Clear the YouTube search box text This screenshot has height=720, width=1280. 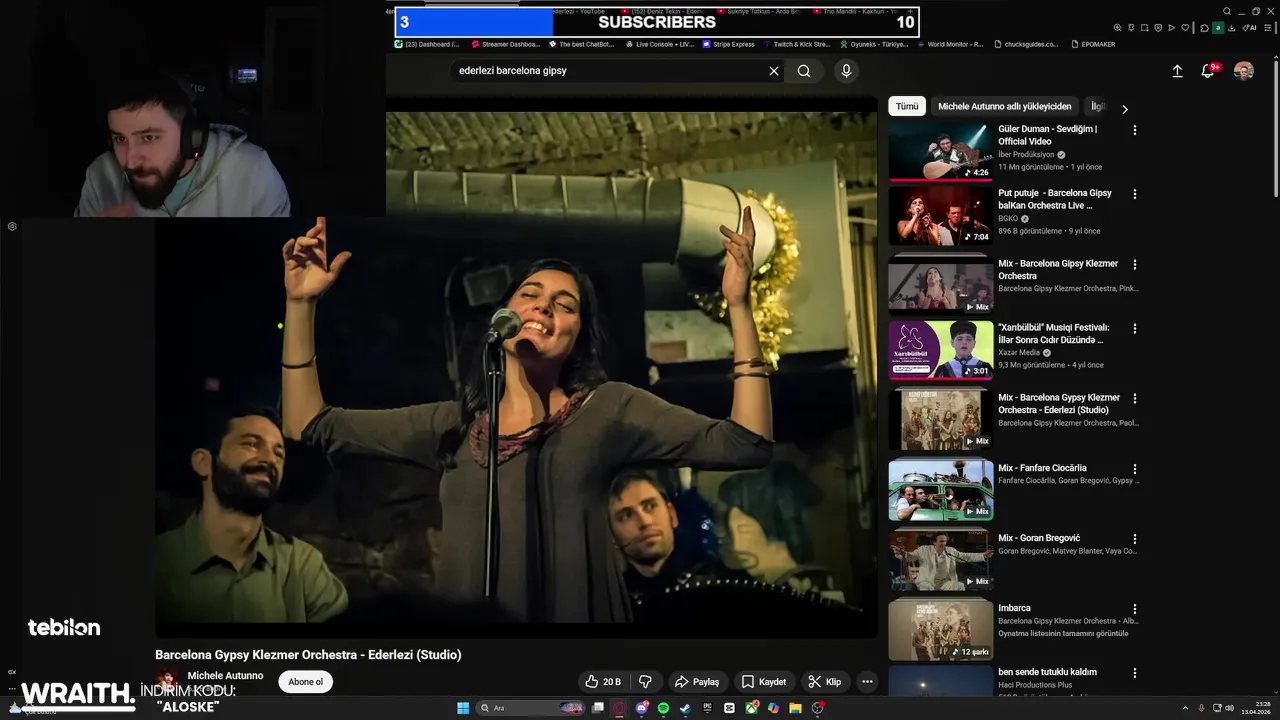click(773, 71)
